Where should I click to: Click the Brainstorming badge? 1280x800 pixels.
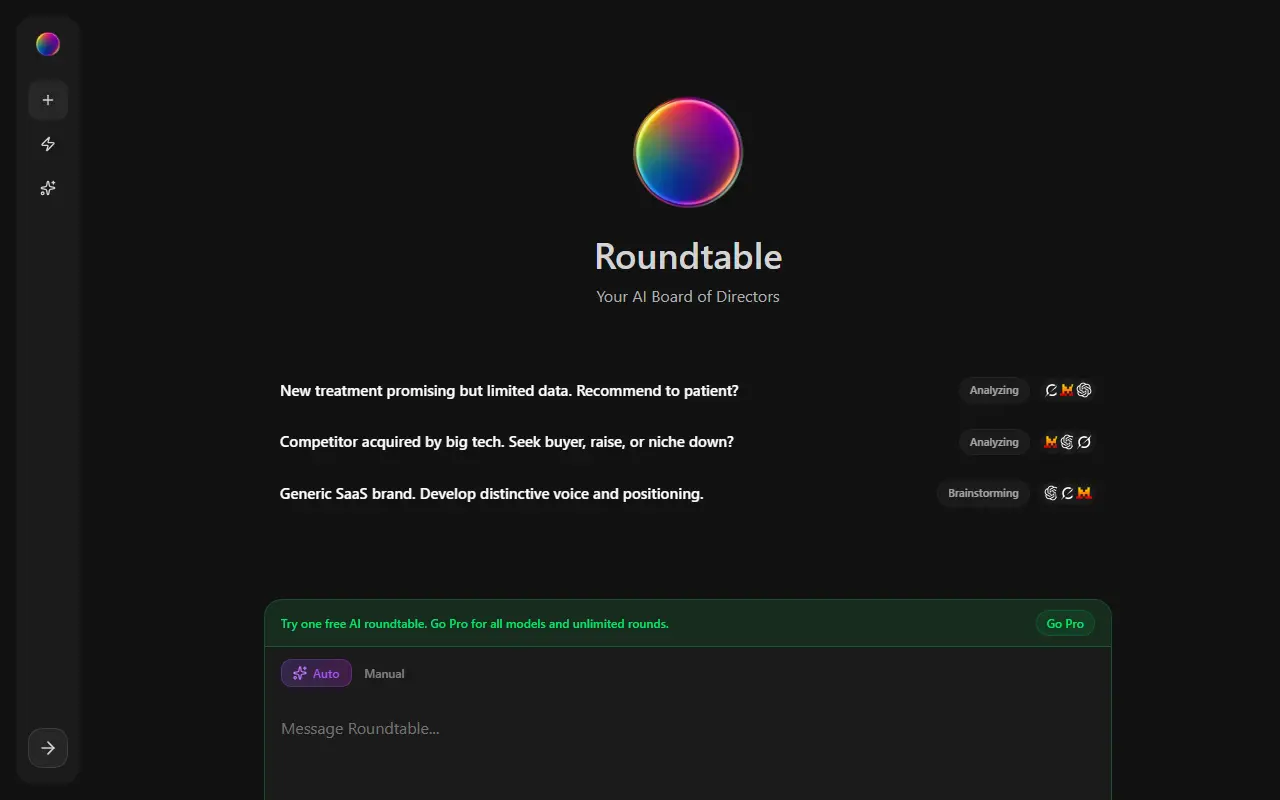coord(983,493)
